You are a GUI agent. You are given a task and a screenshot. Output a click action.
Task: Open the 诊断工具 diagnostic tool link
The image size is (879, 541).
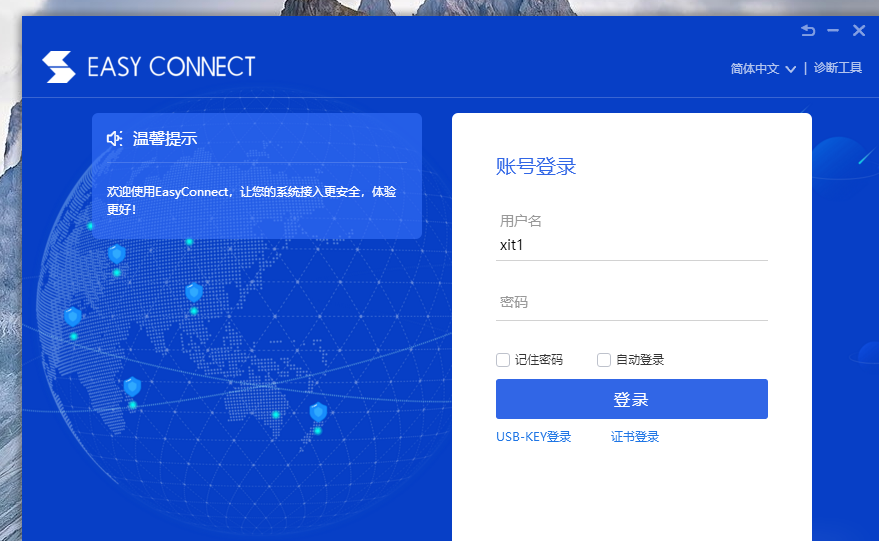[838, 68]
